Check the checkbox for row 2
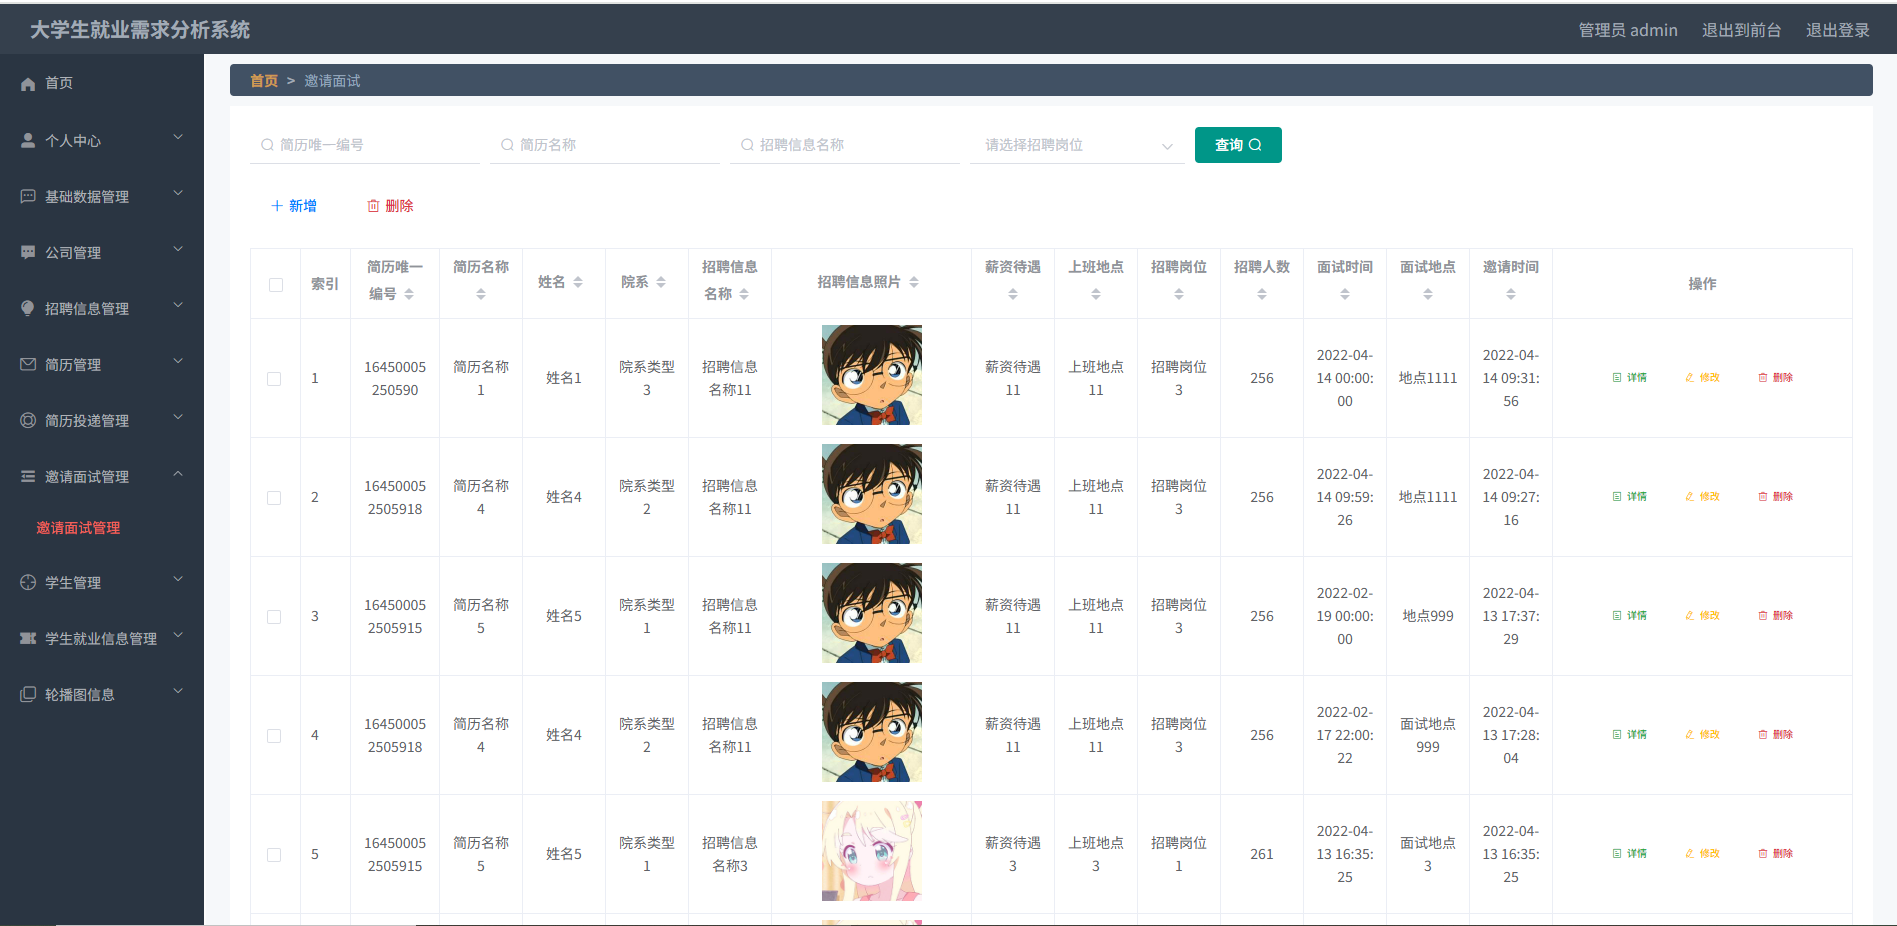 [x=275, y=496]
